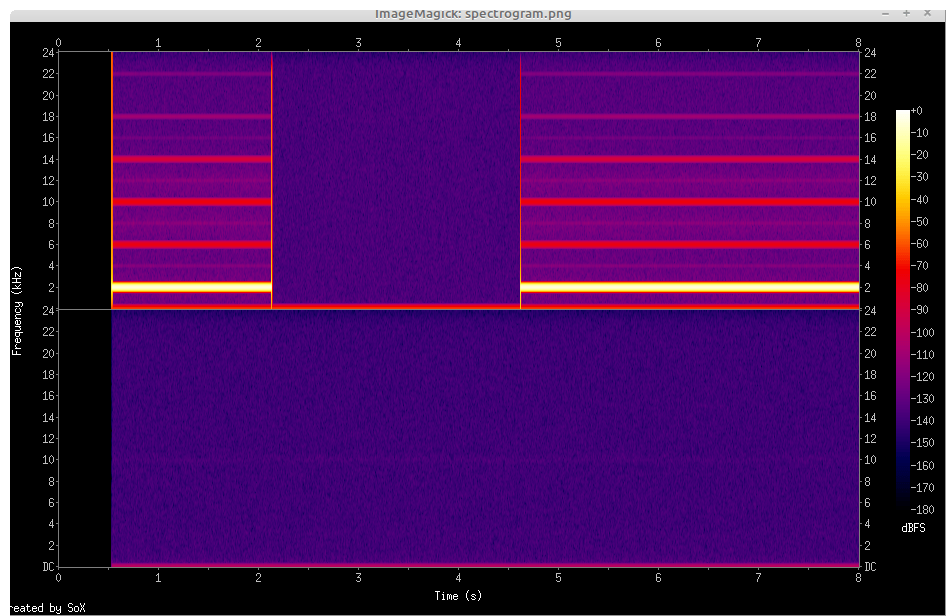Click the -60 value on the dBFS scale
Viewport: 946px width, 616px height.
coord(920,244)
